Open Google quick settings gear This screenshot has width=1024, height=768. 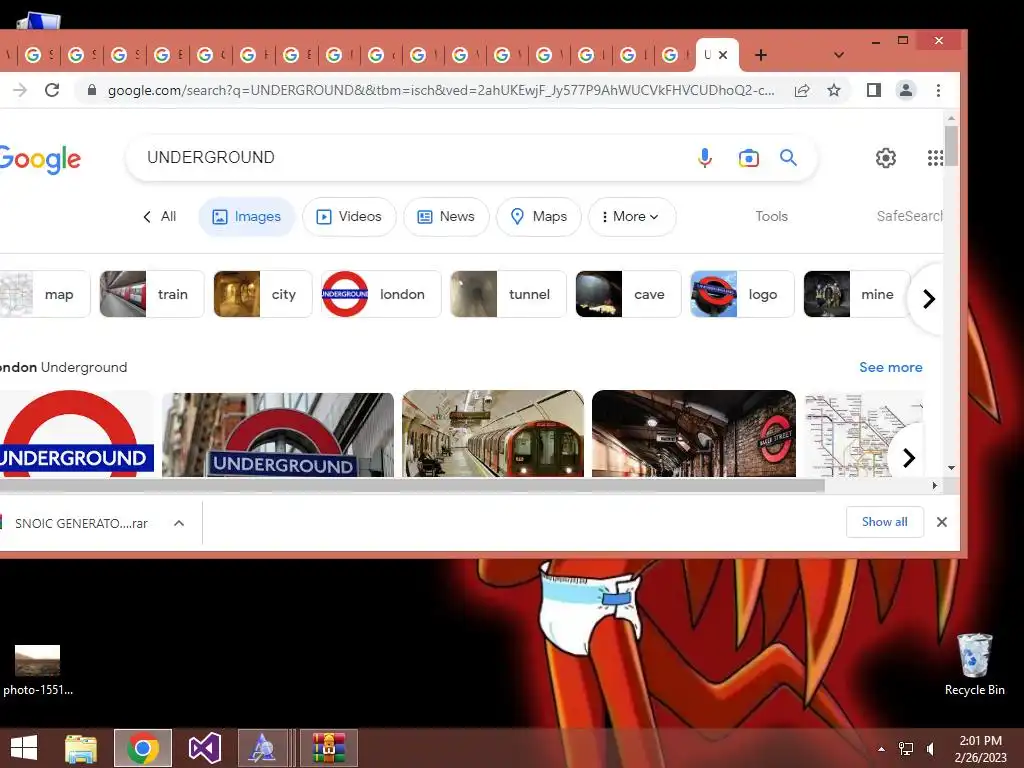click(x=886, y=157)
